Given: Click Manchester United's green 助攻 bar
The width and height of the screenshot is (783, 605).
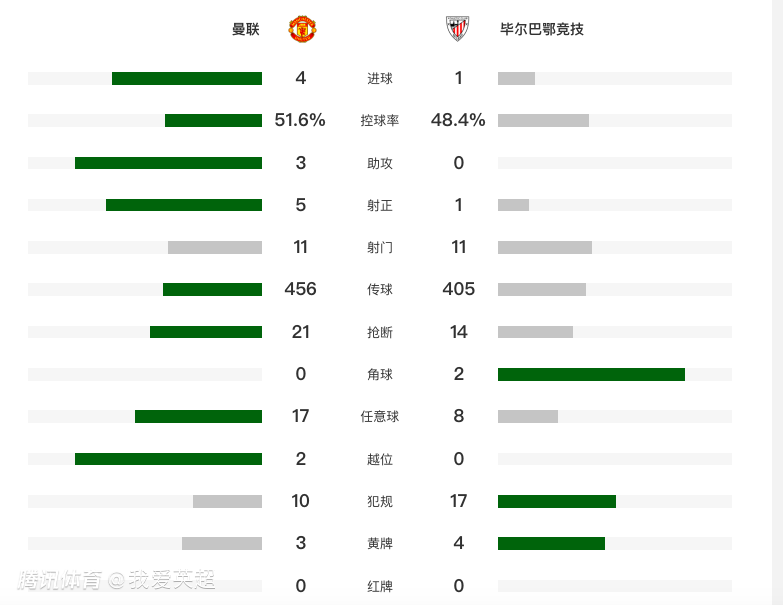Looking at the screenshot, I should [x=168, y=163].
